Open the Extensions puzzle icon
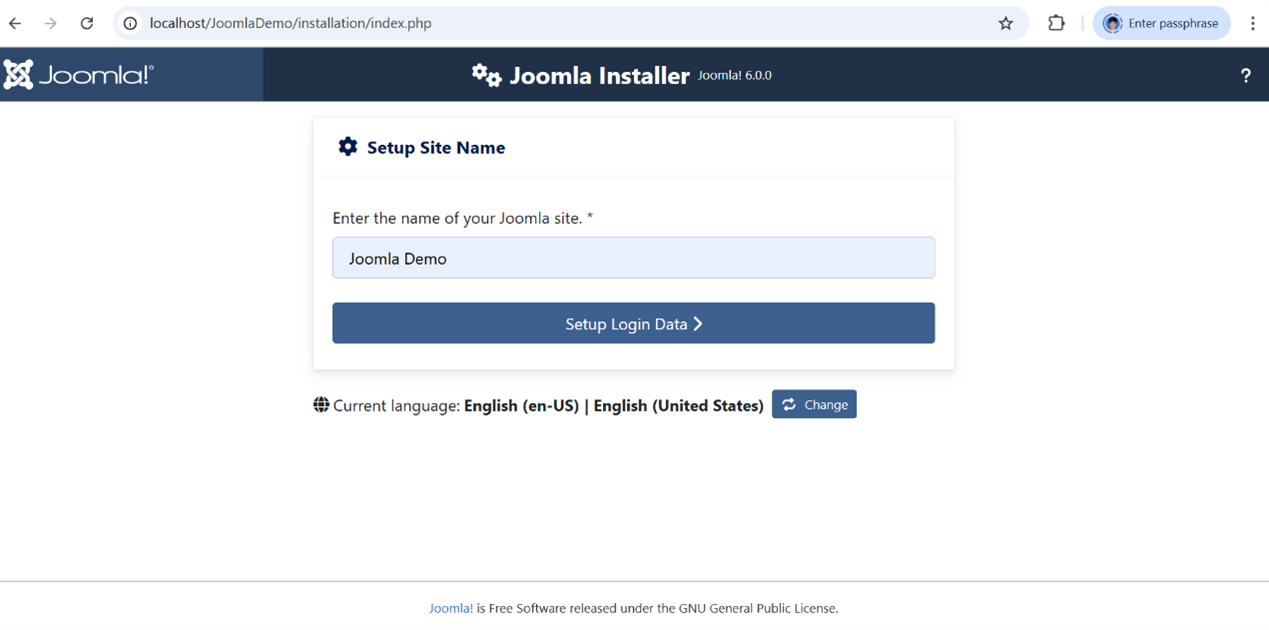The image size is (1269, 630). pyautogui.click(x=1056, y=23)
